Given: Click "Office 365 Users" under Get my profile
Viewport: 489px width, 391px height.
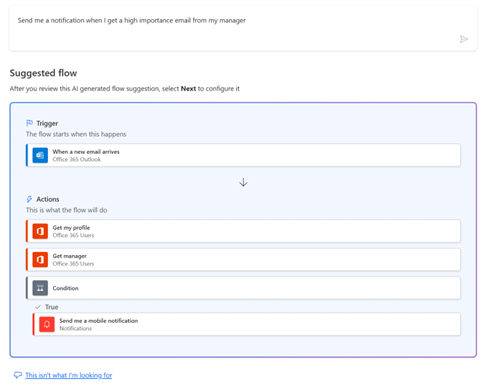Looking at the screenshot, I should click(x=73, y=236).
